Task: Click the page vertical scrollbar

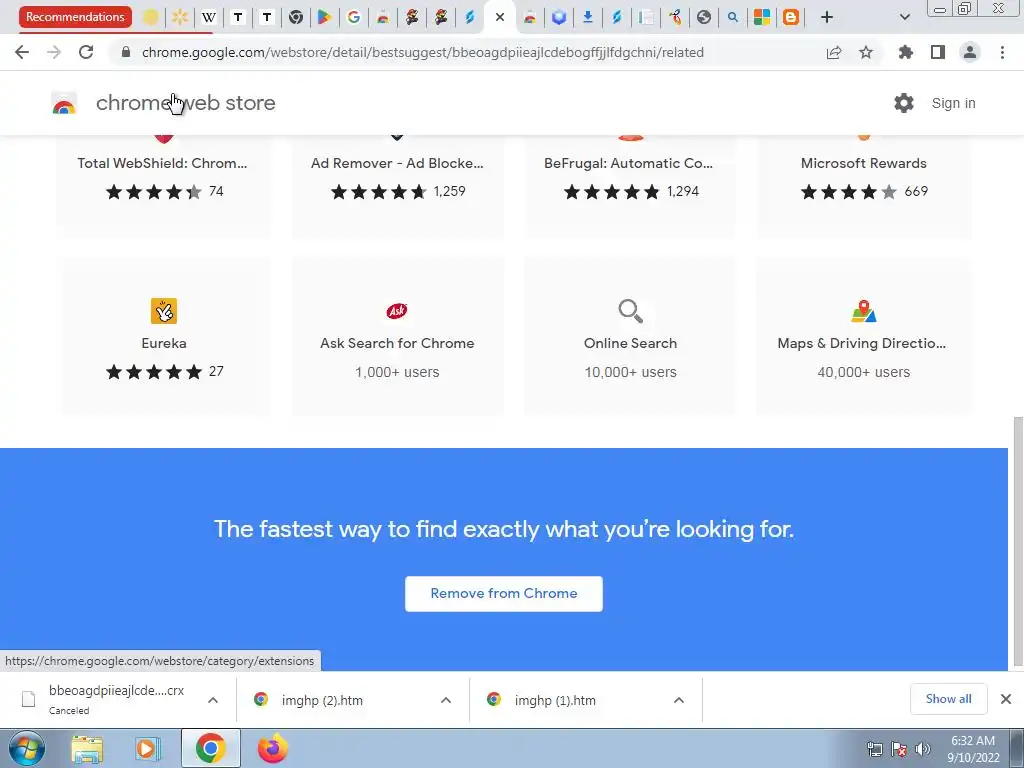Action: point(1018,542)
